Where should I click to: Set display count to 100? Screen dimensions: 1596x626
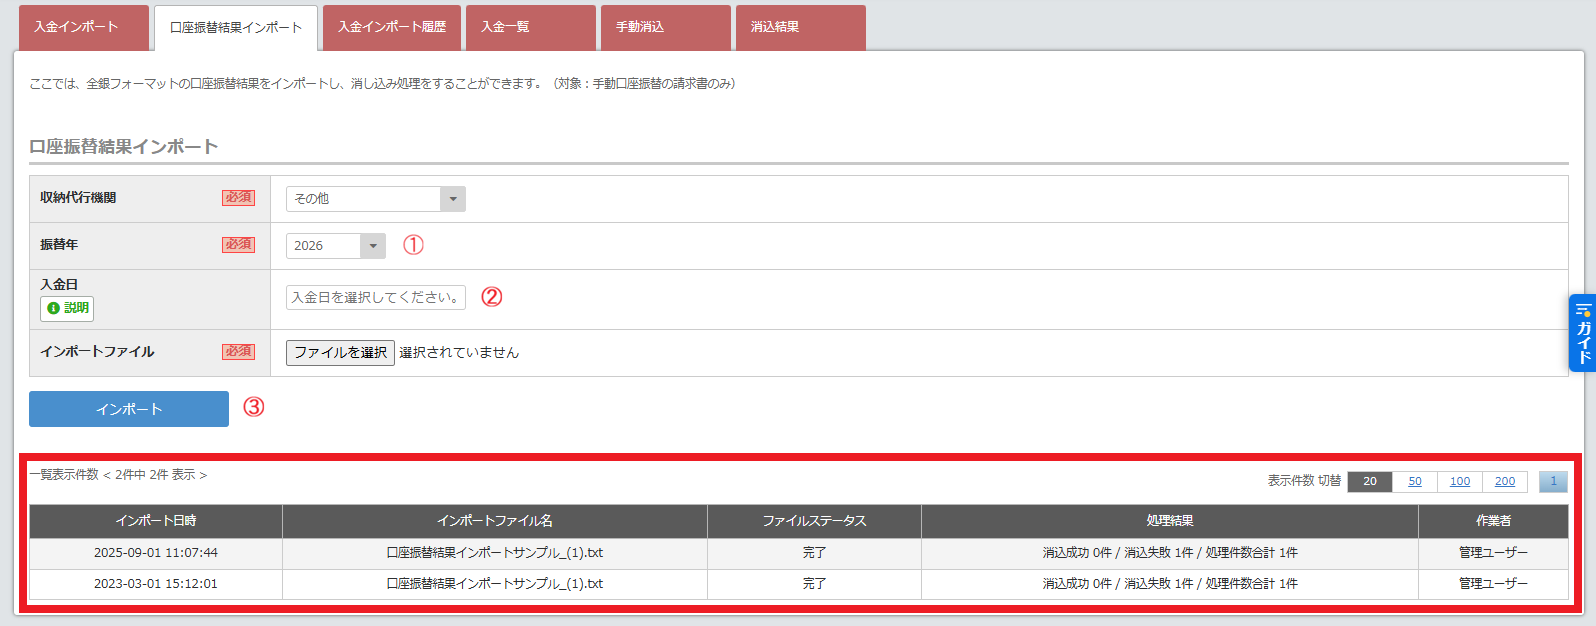[x=1459, y=482]
